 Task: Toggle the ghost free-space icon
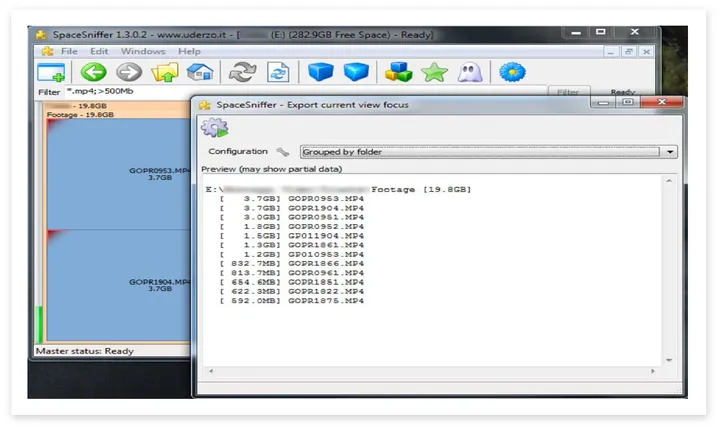470,72
